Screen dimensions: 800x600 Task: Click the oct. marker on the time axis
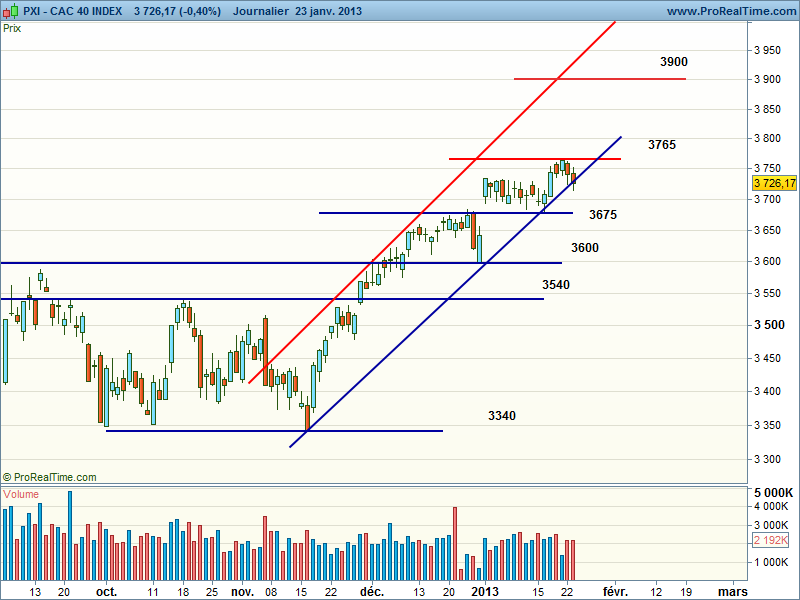pyautogui.click(x=106, y=591)
